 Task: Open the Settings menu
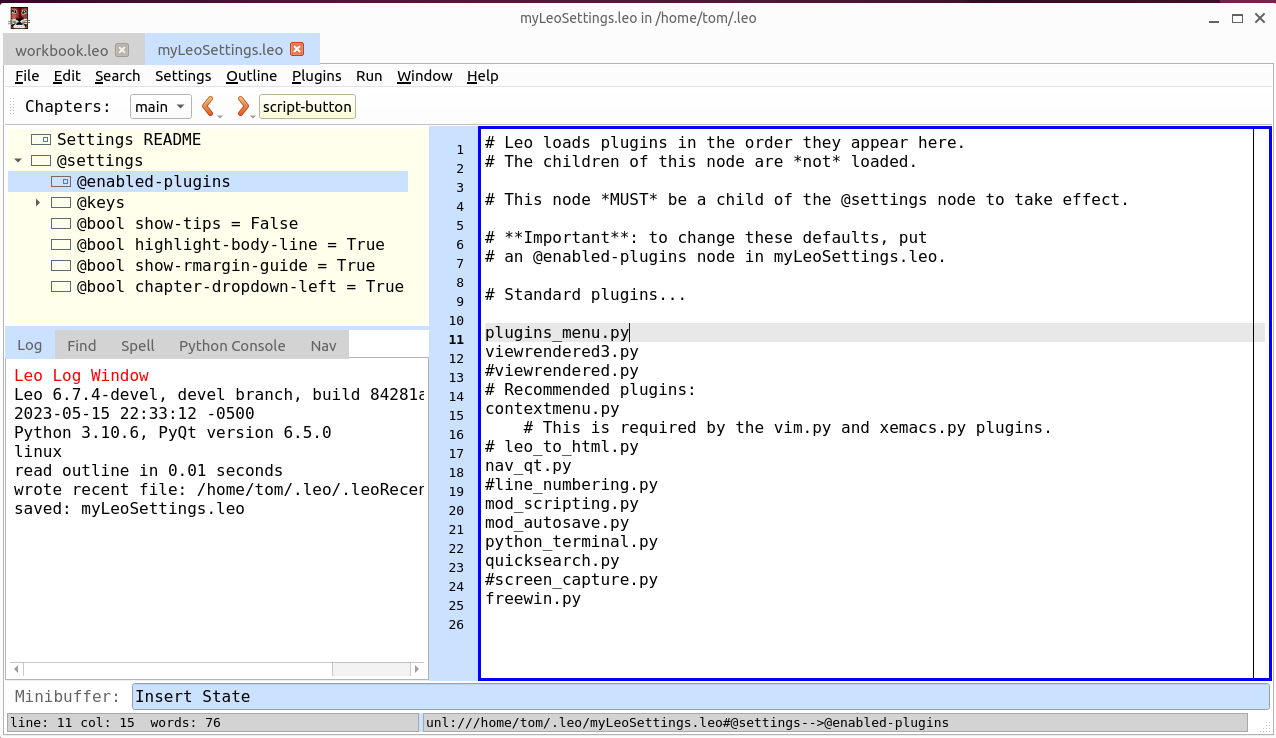[183, 75]
